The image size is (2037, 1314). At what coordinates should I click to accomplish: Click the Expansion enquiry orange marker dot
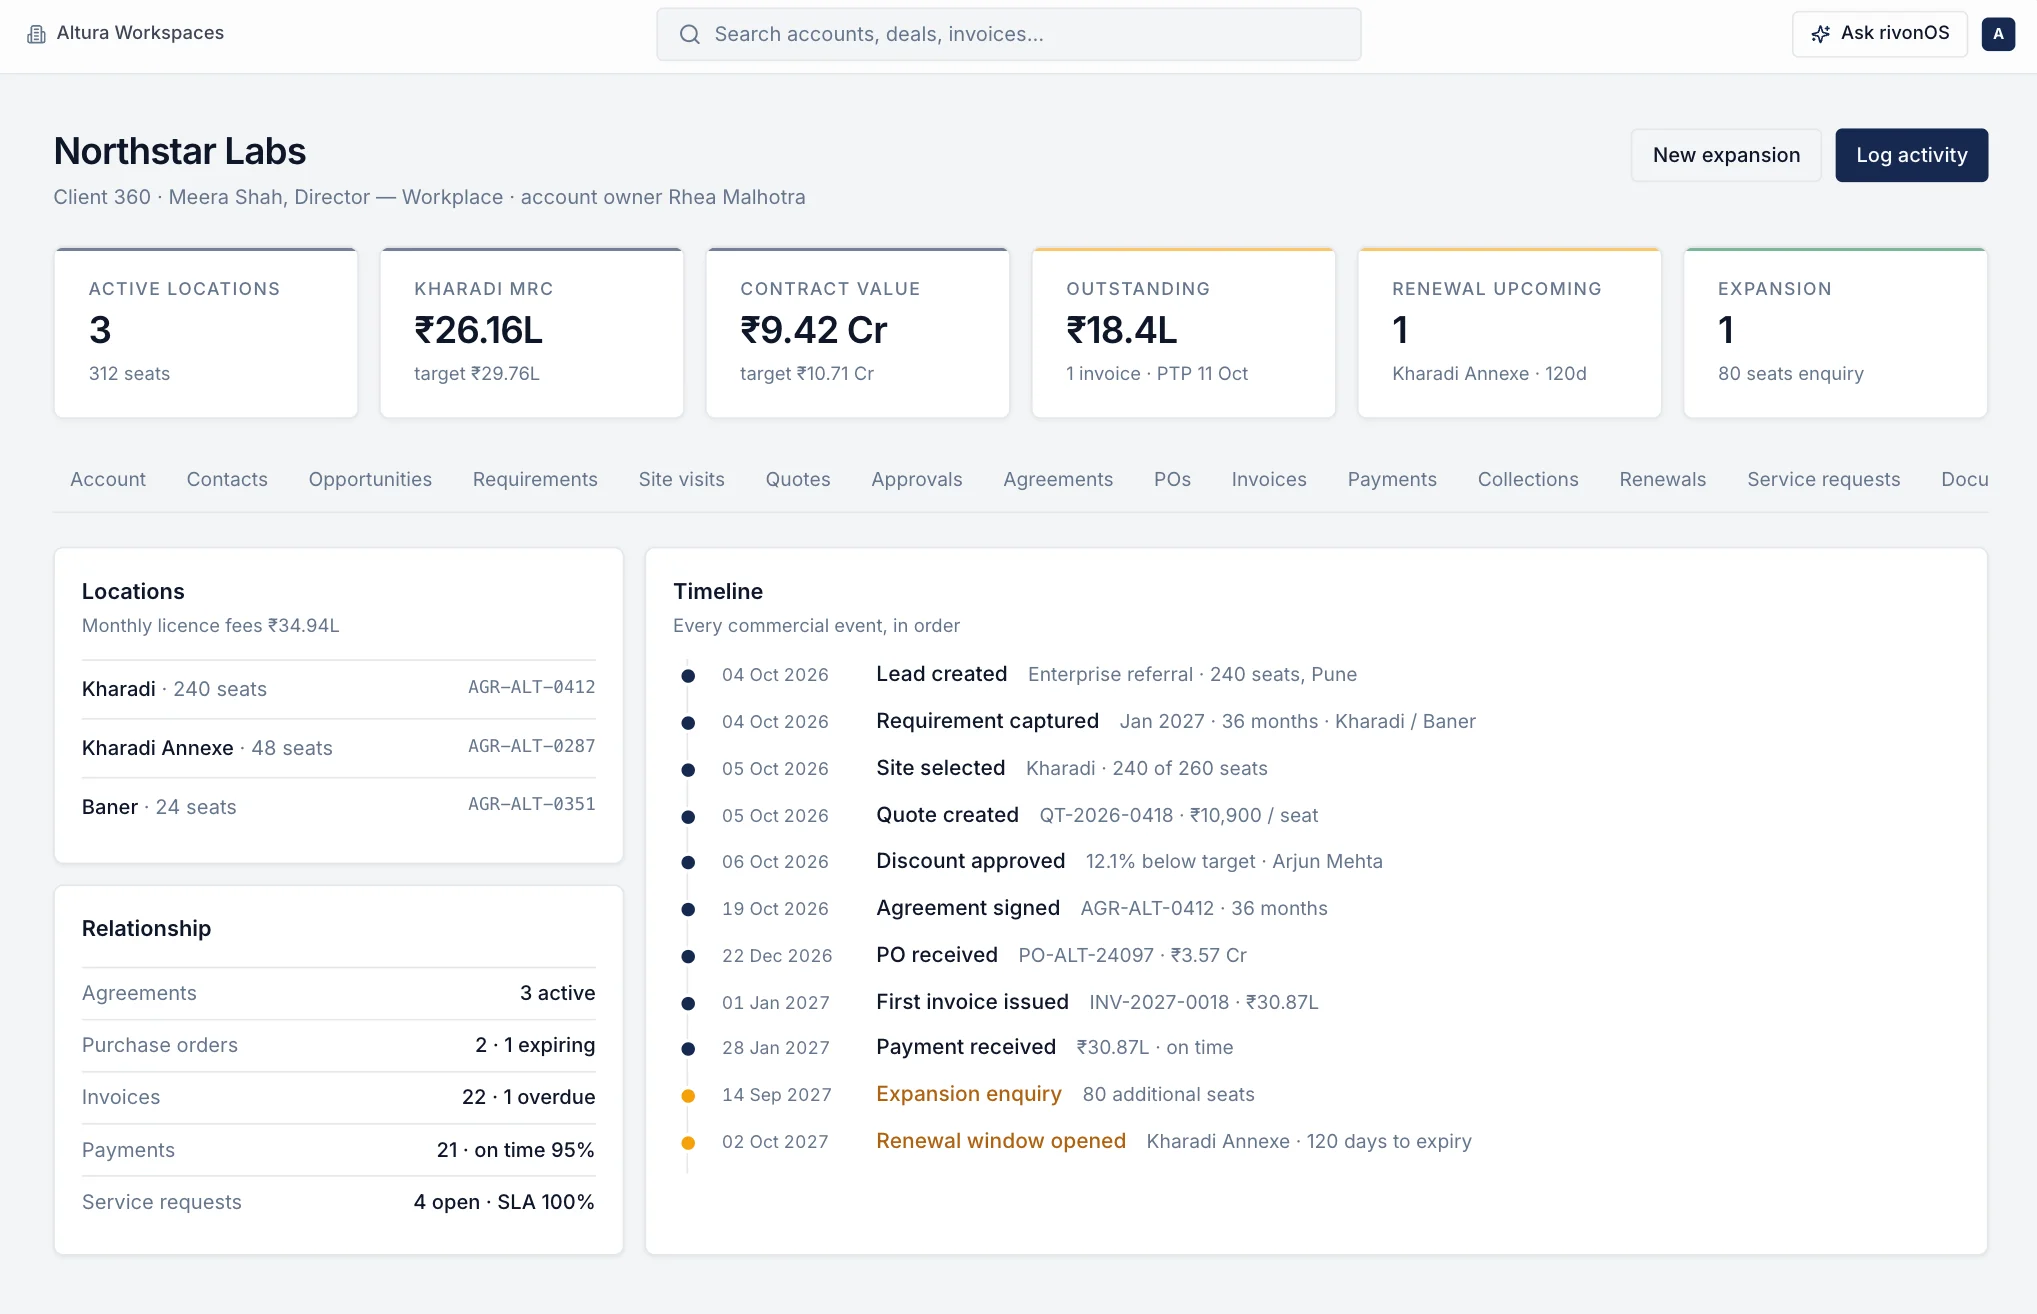688,1096
